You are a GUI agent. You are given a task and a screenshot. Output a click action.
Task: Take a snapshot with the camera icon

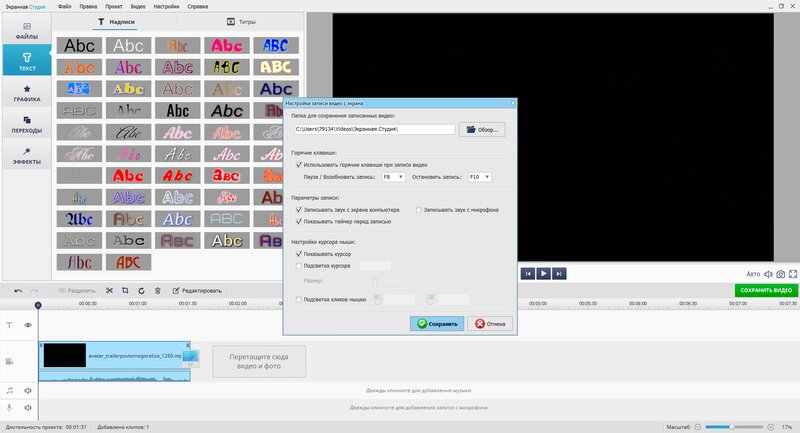(x=781, y=274)
